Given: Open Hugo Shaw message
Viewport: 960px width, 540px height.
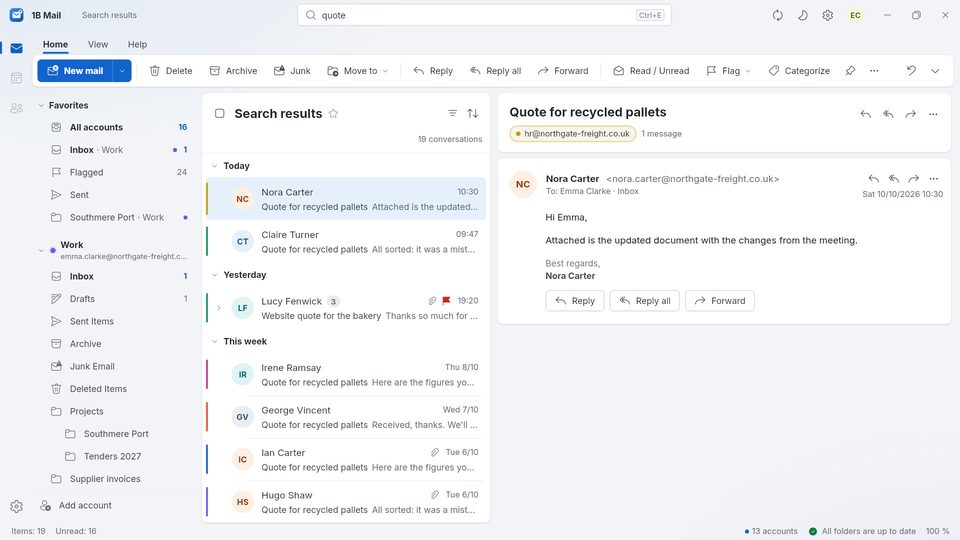Looking at the screenshot, I should (346, 502).
